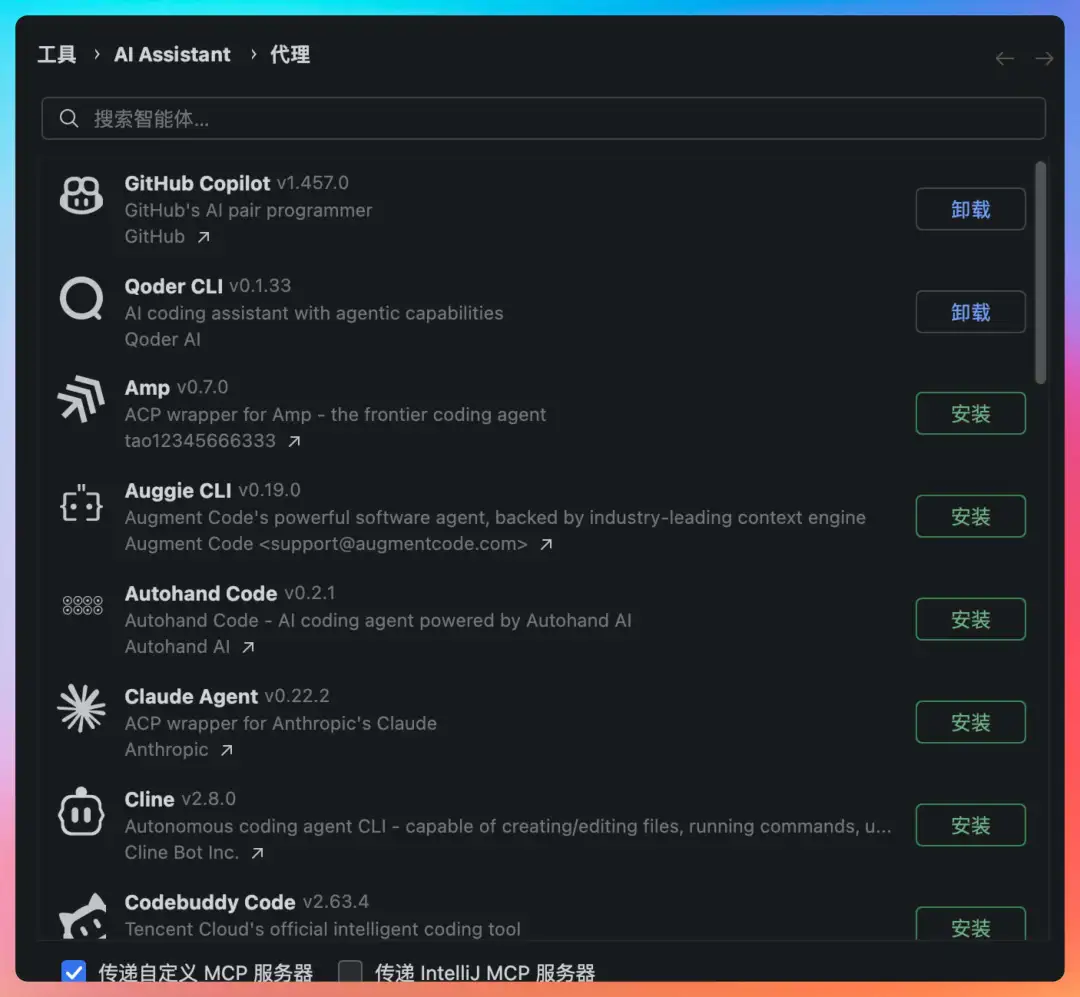Click the Codebuddy Code title text
Viewport: 1080px width, 997px height.
point(209,903)
